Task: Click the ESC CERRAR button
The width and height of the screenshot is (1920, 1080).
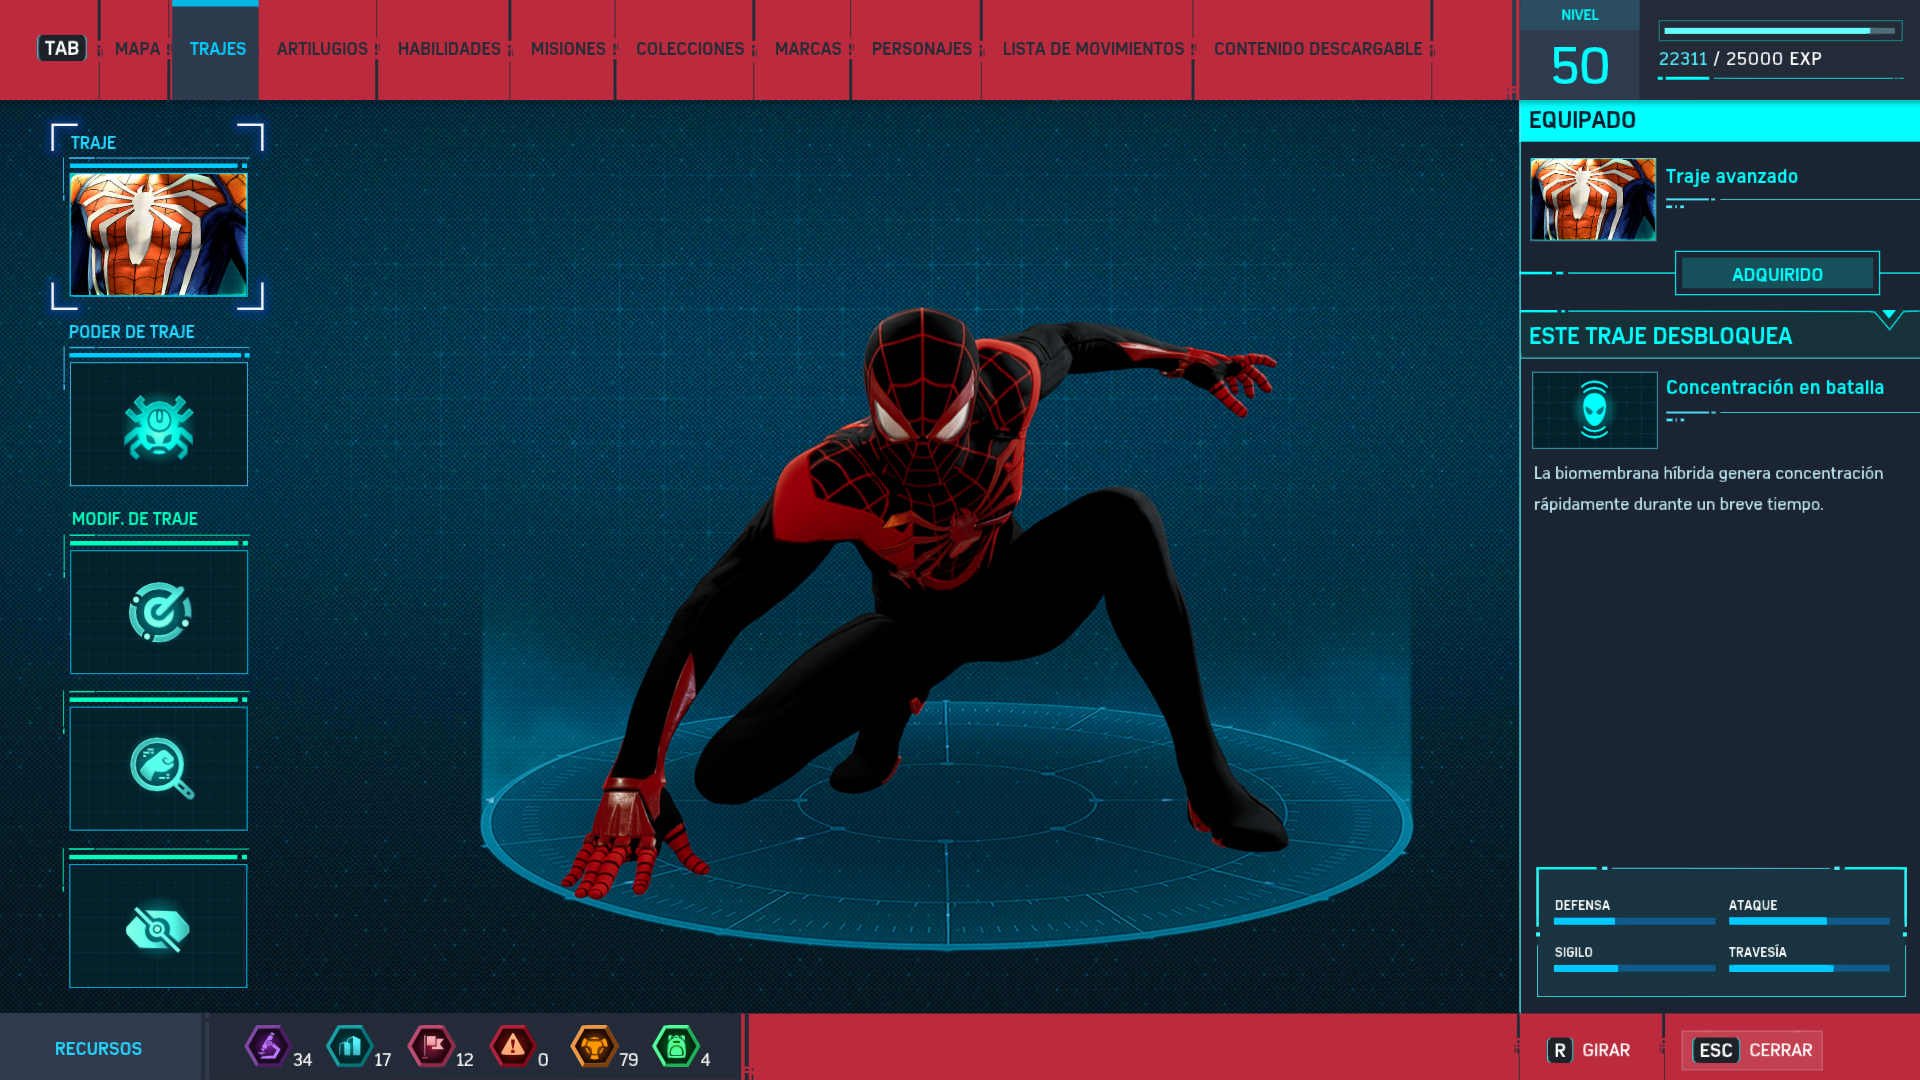Action: tap(1752, 1050)
